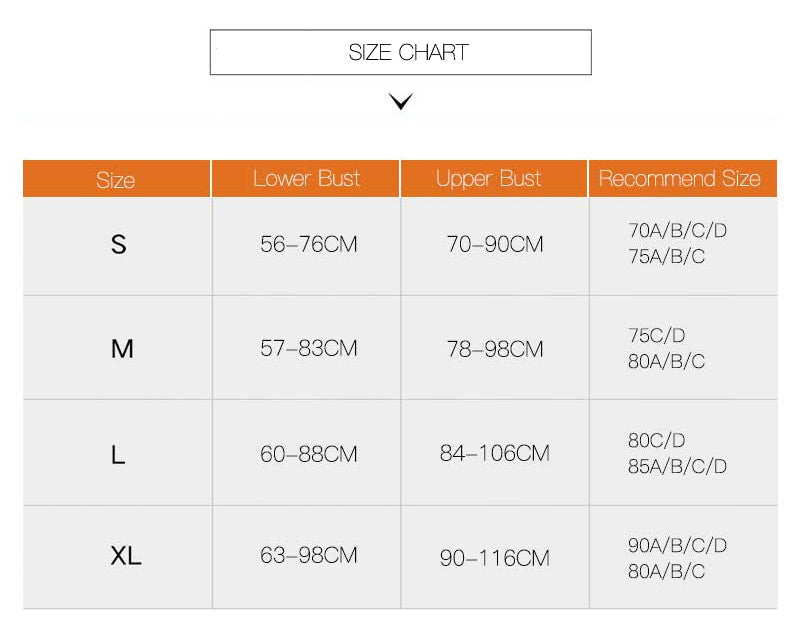This screenshot has height=635, width=800.
Task: Click the 57–83CM lower bust cell
Action: [308, 349]
